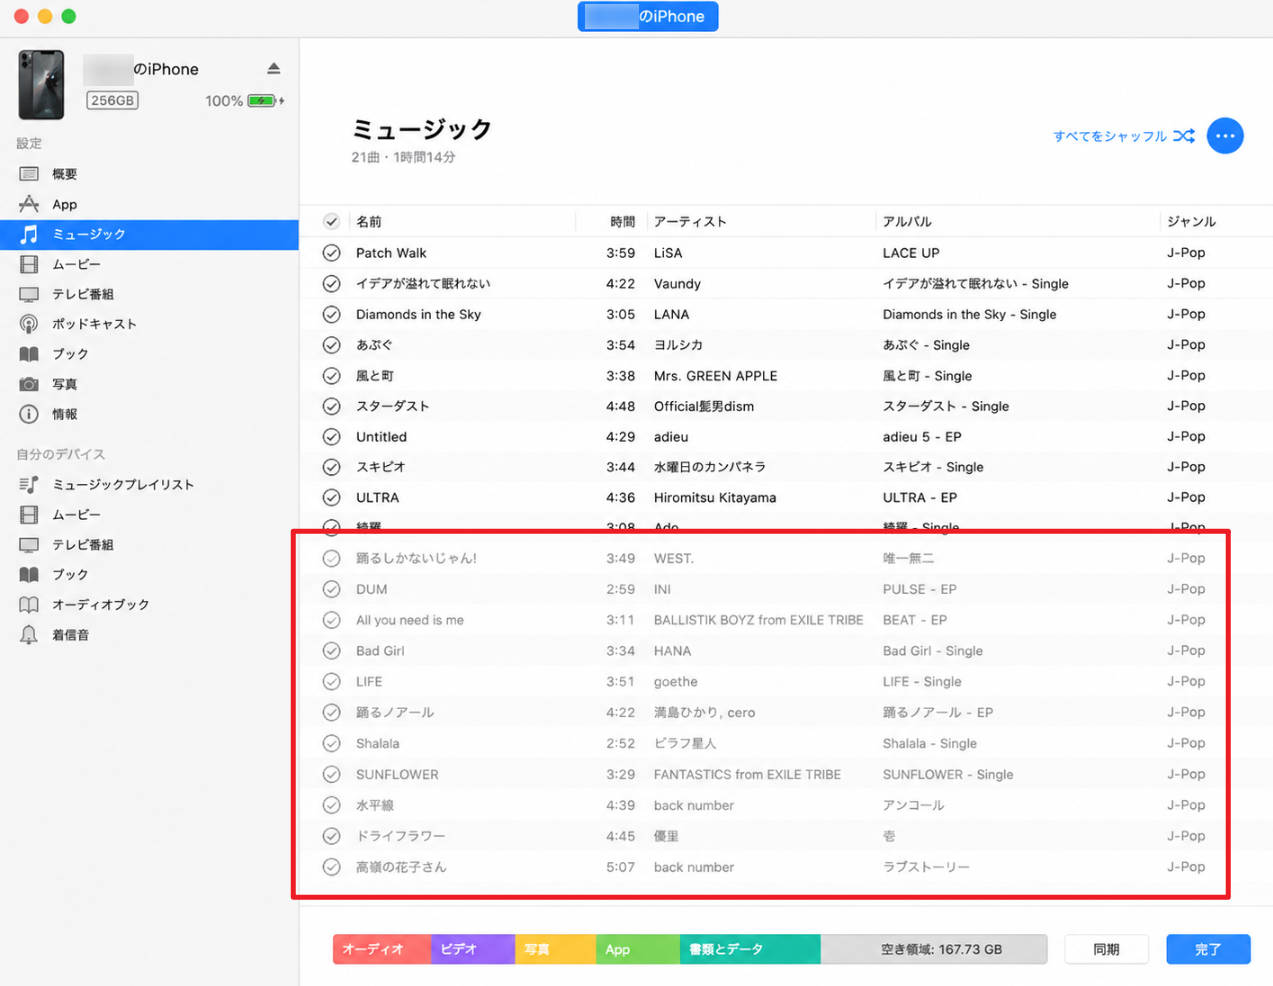Select album adieu 5 - EP

pyautogui.click(x=922, y=437)
